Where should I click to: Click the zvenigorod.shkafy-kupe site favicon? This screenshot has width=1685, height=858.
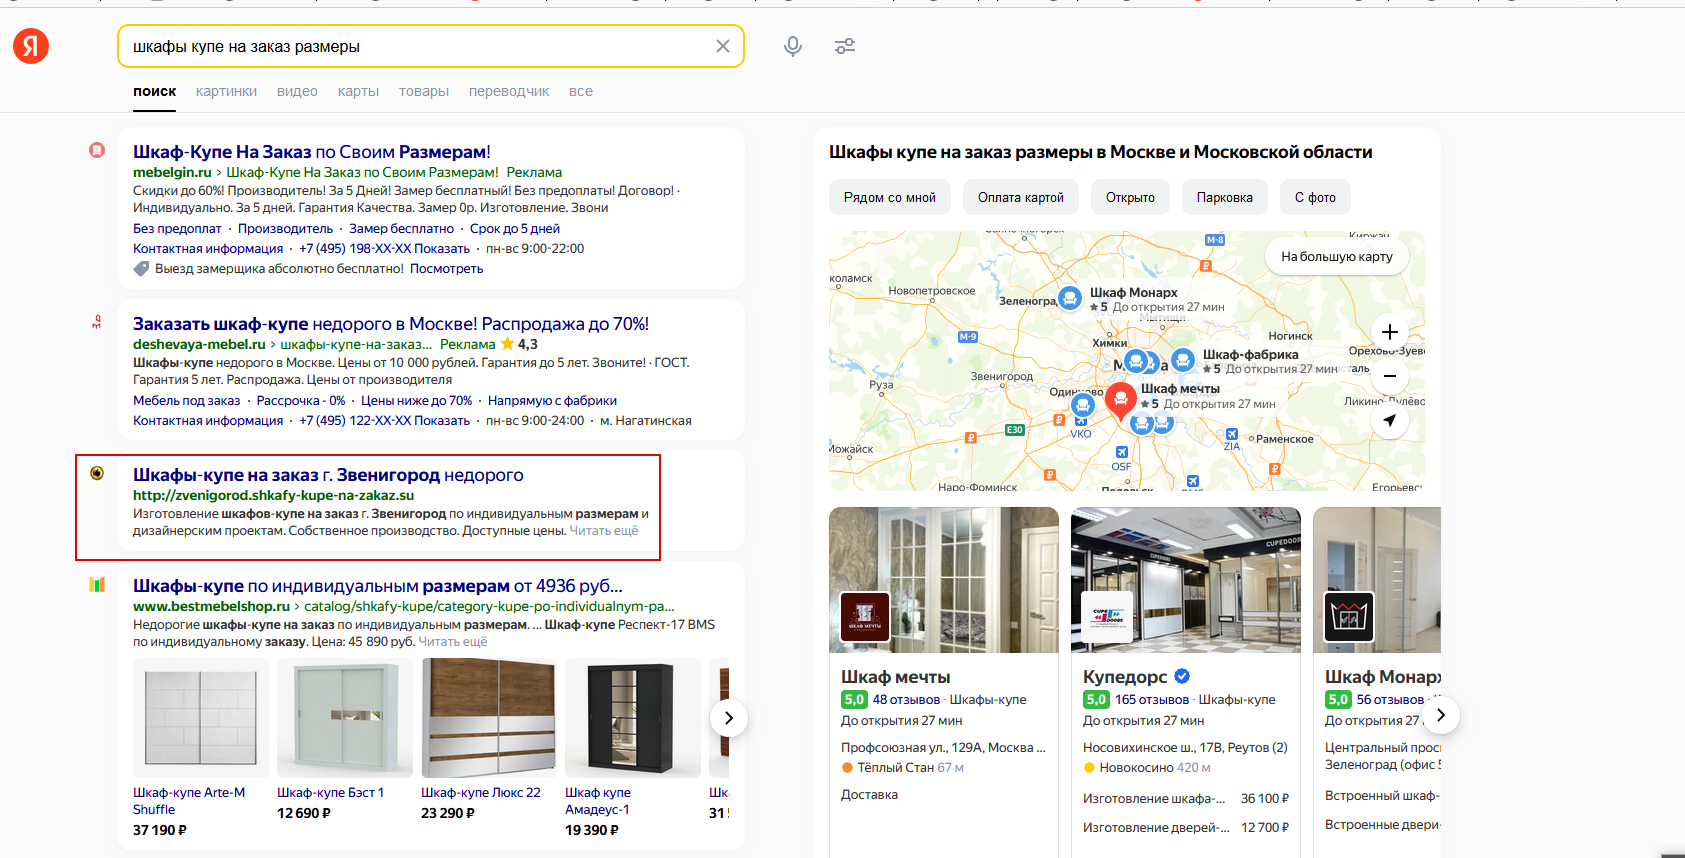[x=97, y=473]
